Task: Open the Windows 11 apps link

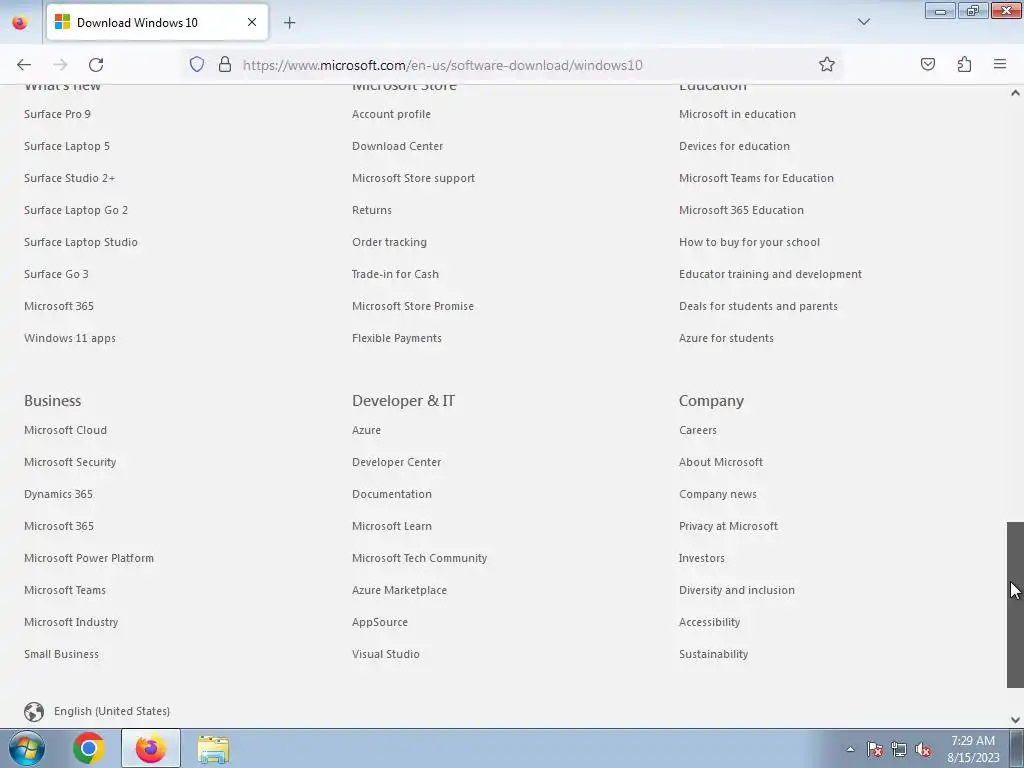Action: (70, 338)
